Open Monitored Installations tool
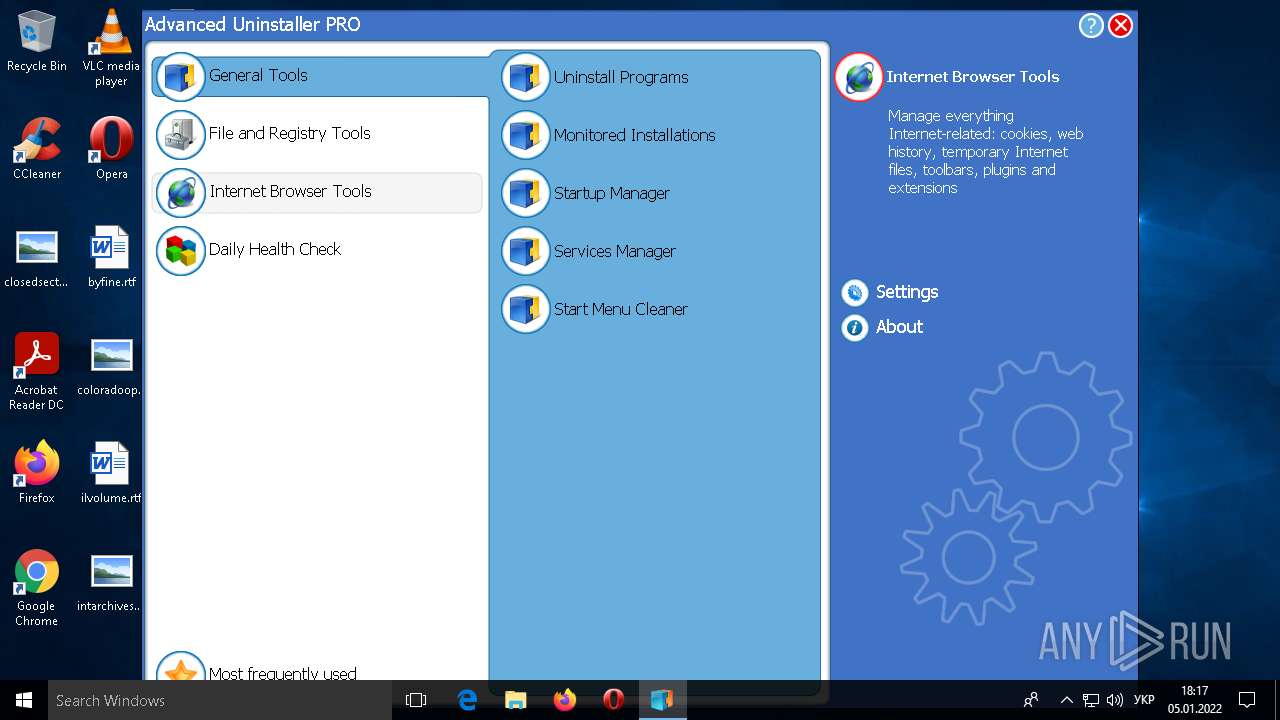 point(634,135)
